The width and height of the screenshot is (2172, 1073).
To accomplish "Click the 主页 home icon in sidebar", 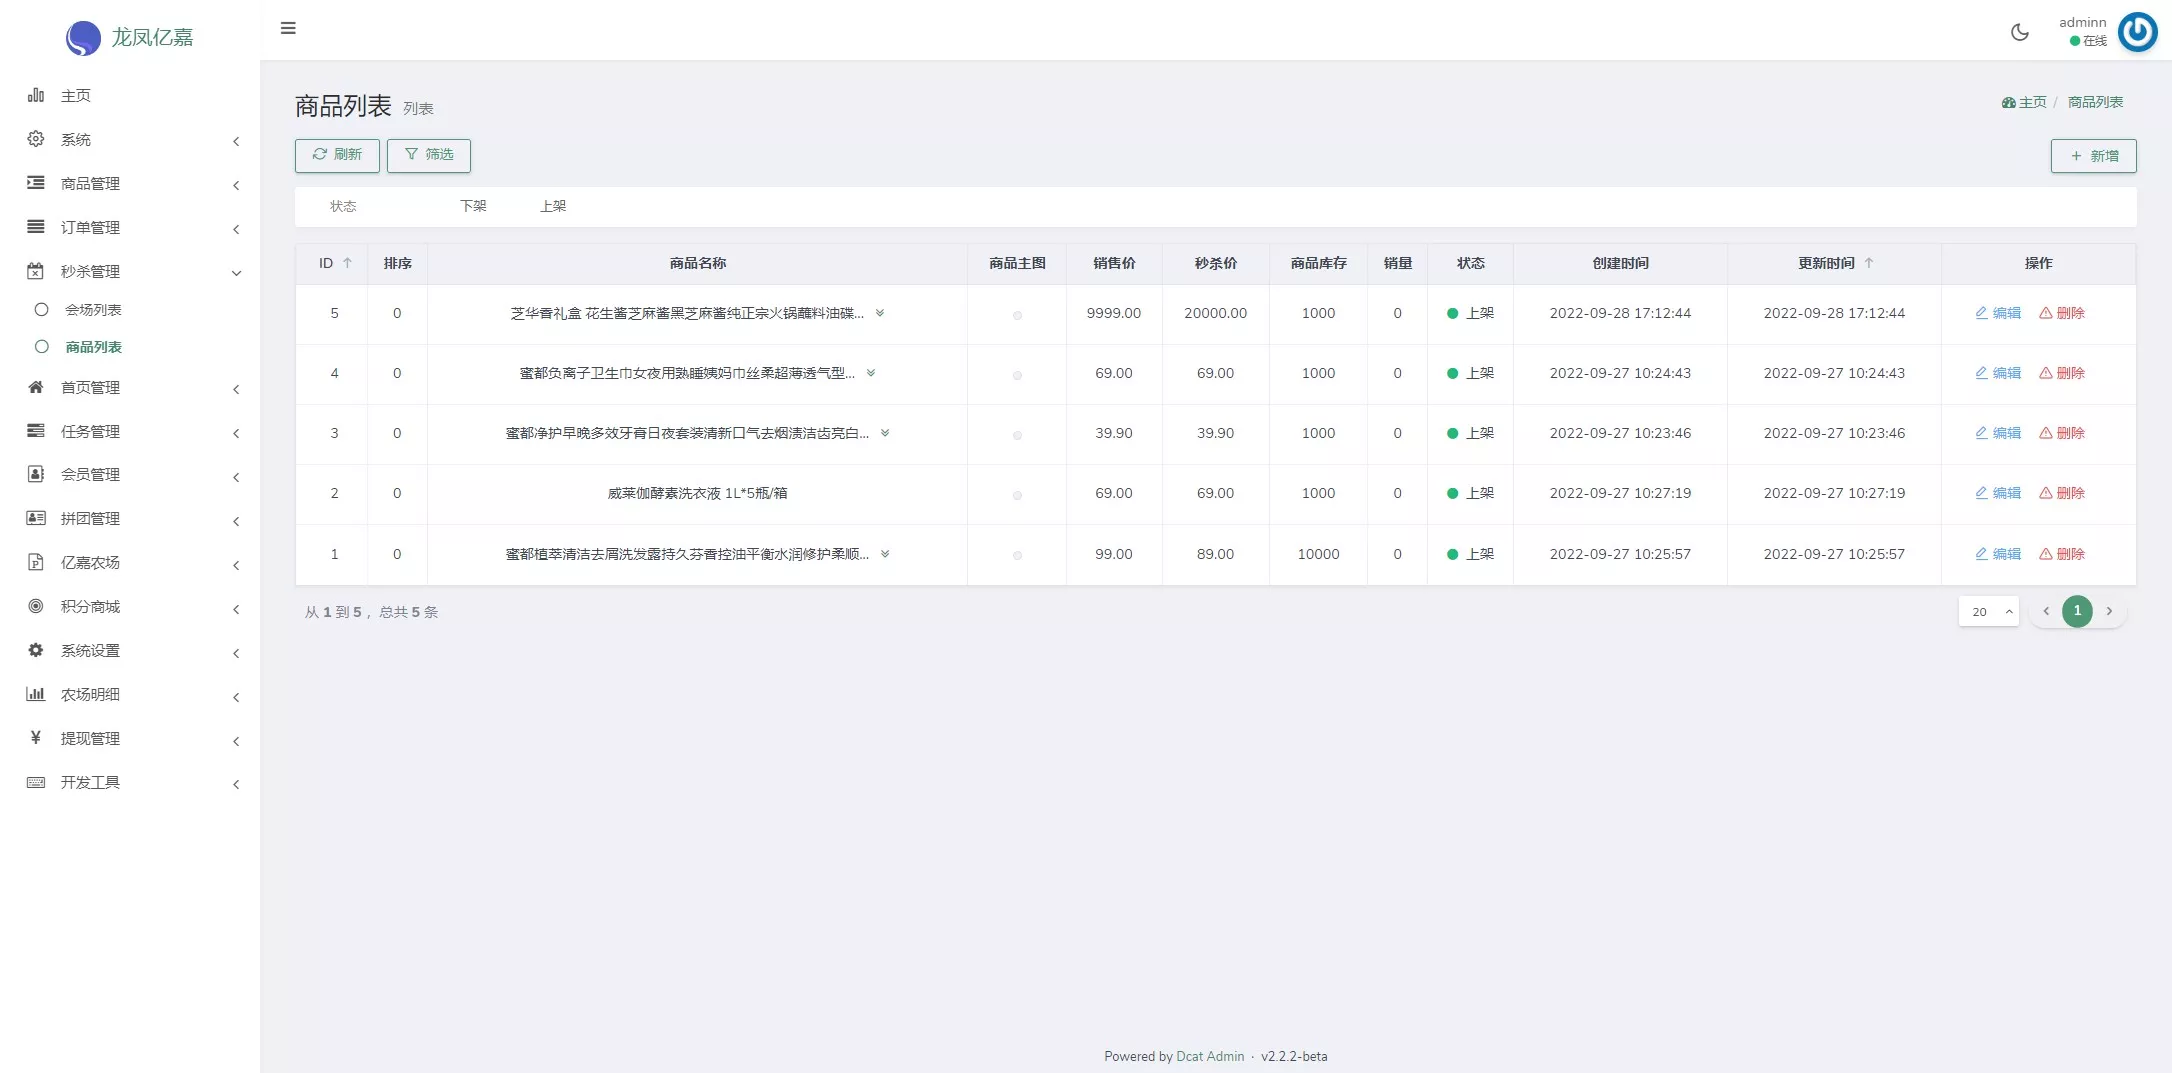I will point(36,95).
